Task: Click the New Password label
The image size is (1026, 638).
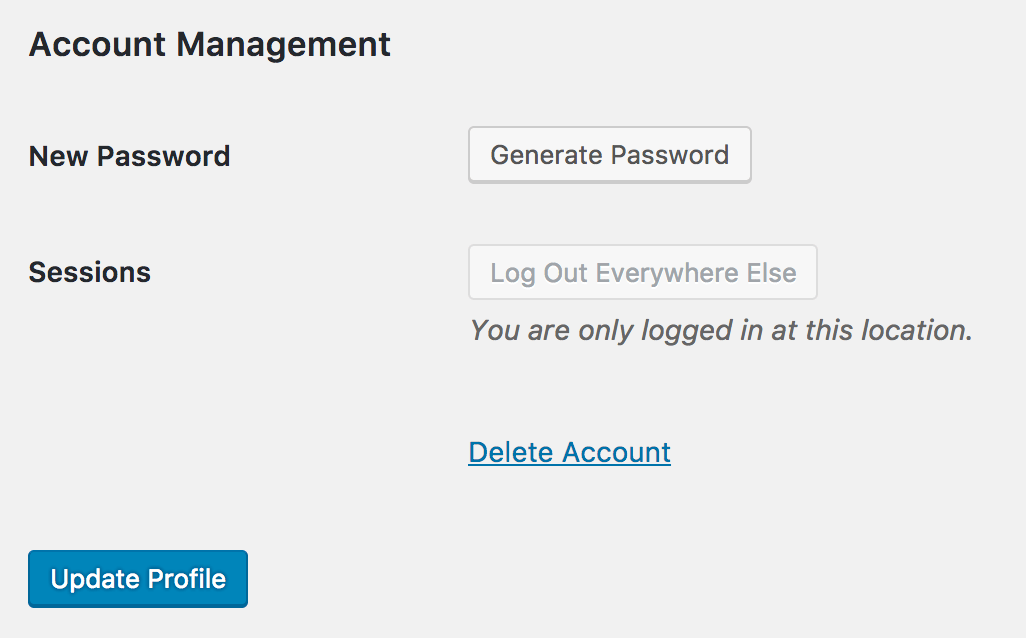Action: click(x=129, y=156)
